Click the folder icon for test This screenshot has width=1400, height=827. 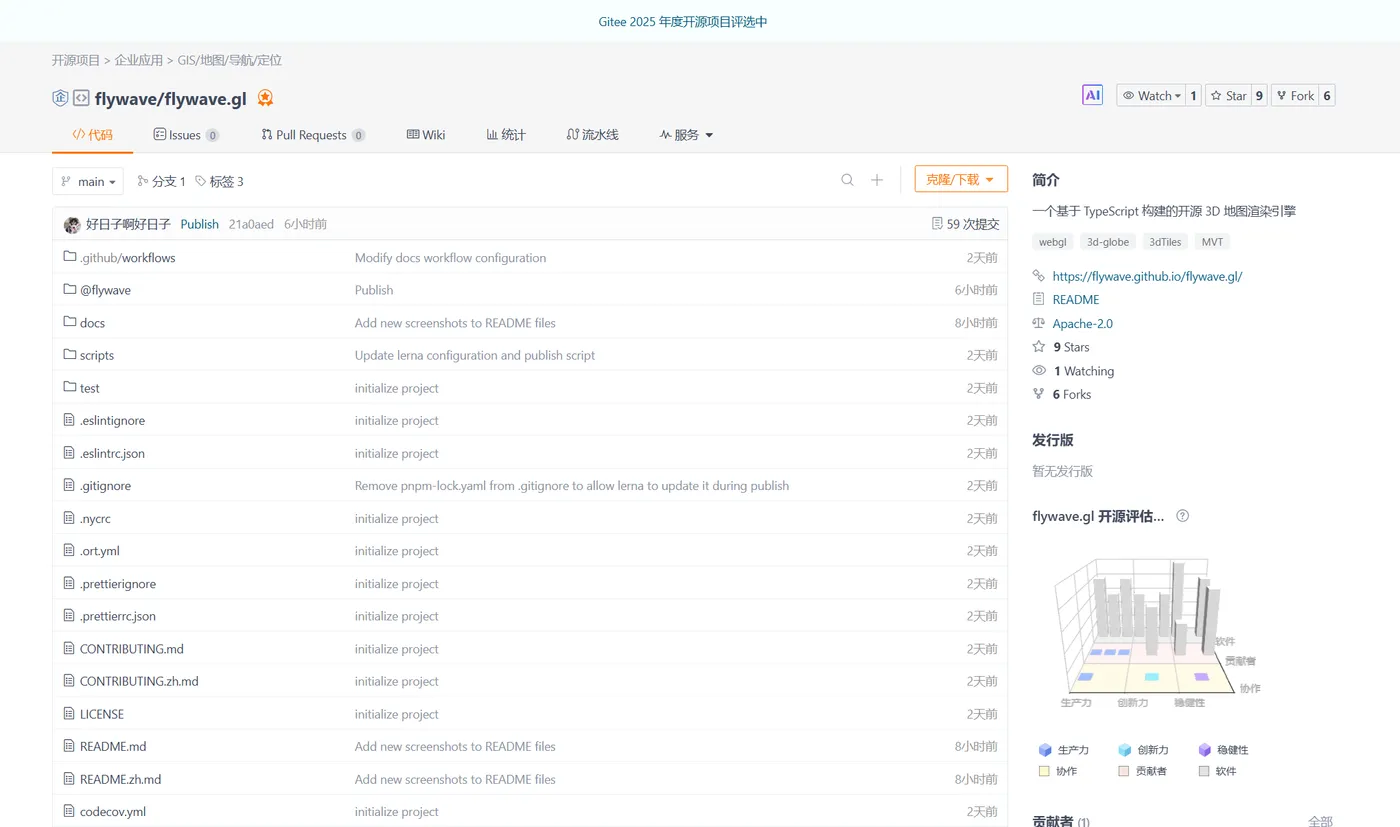coord(70,387)
